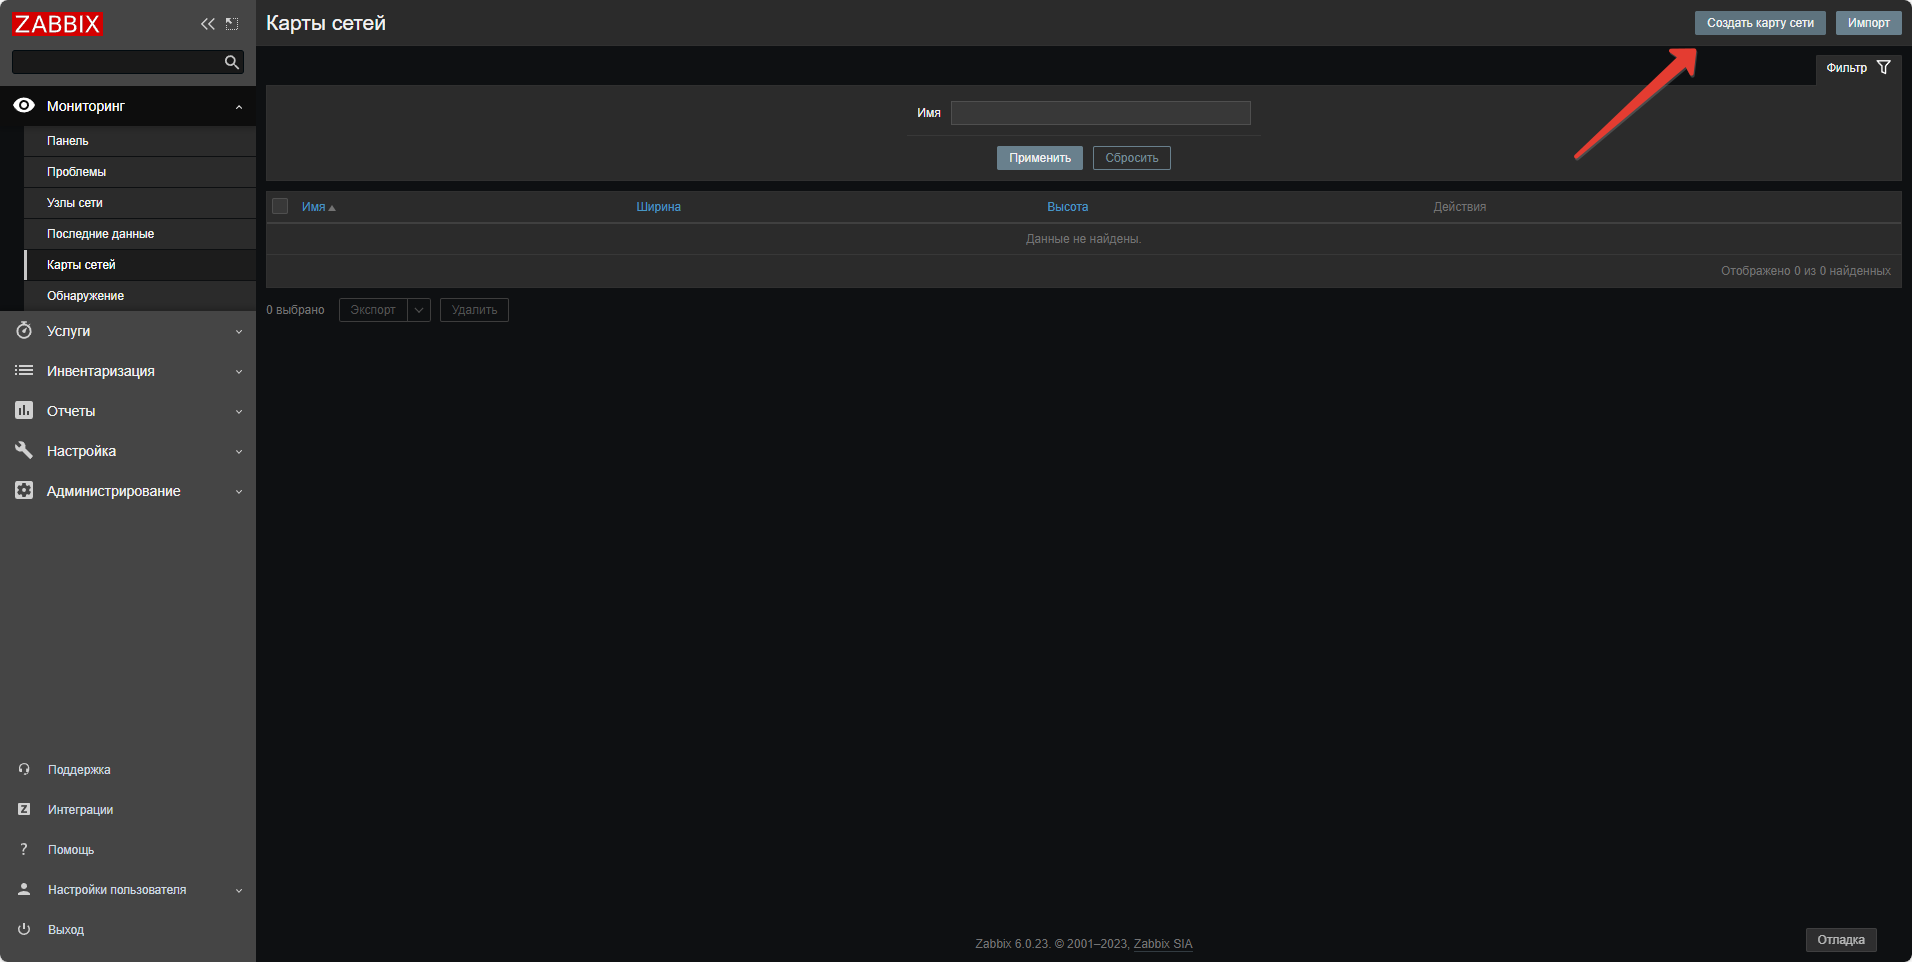Screen dimensions: 1912x962
Task: Click the sidebar search magnifier icon
Action: point(232,62)
